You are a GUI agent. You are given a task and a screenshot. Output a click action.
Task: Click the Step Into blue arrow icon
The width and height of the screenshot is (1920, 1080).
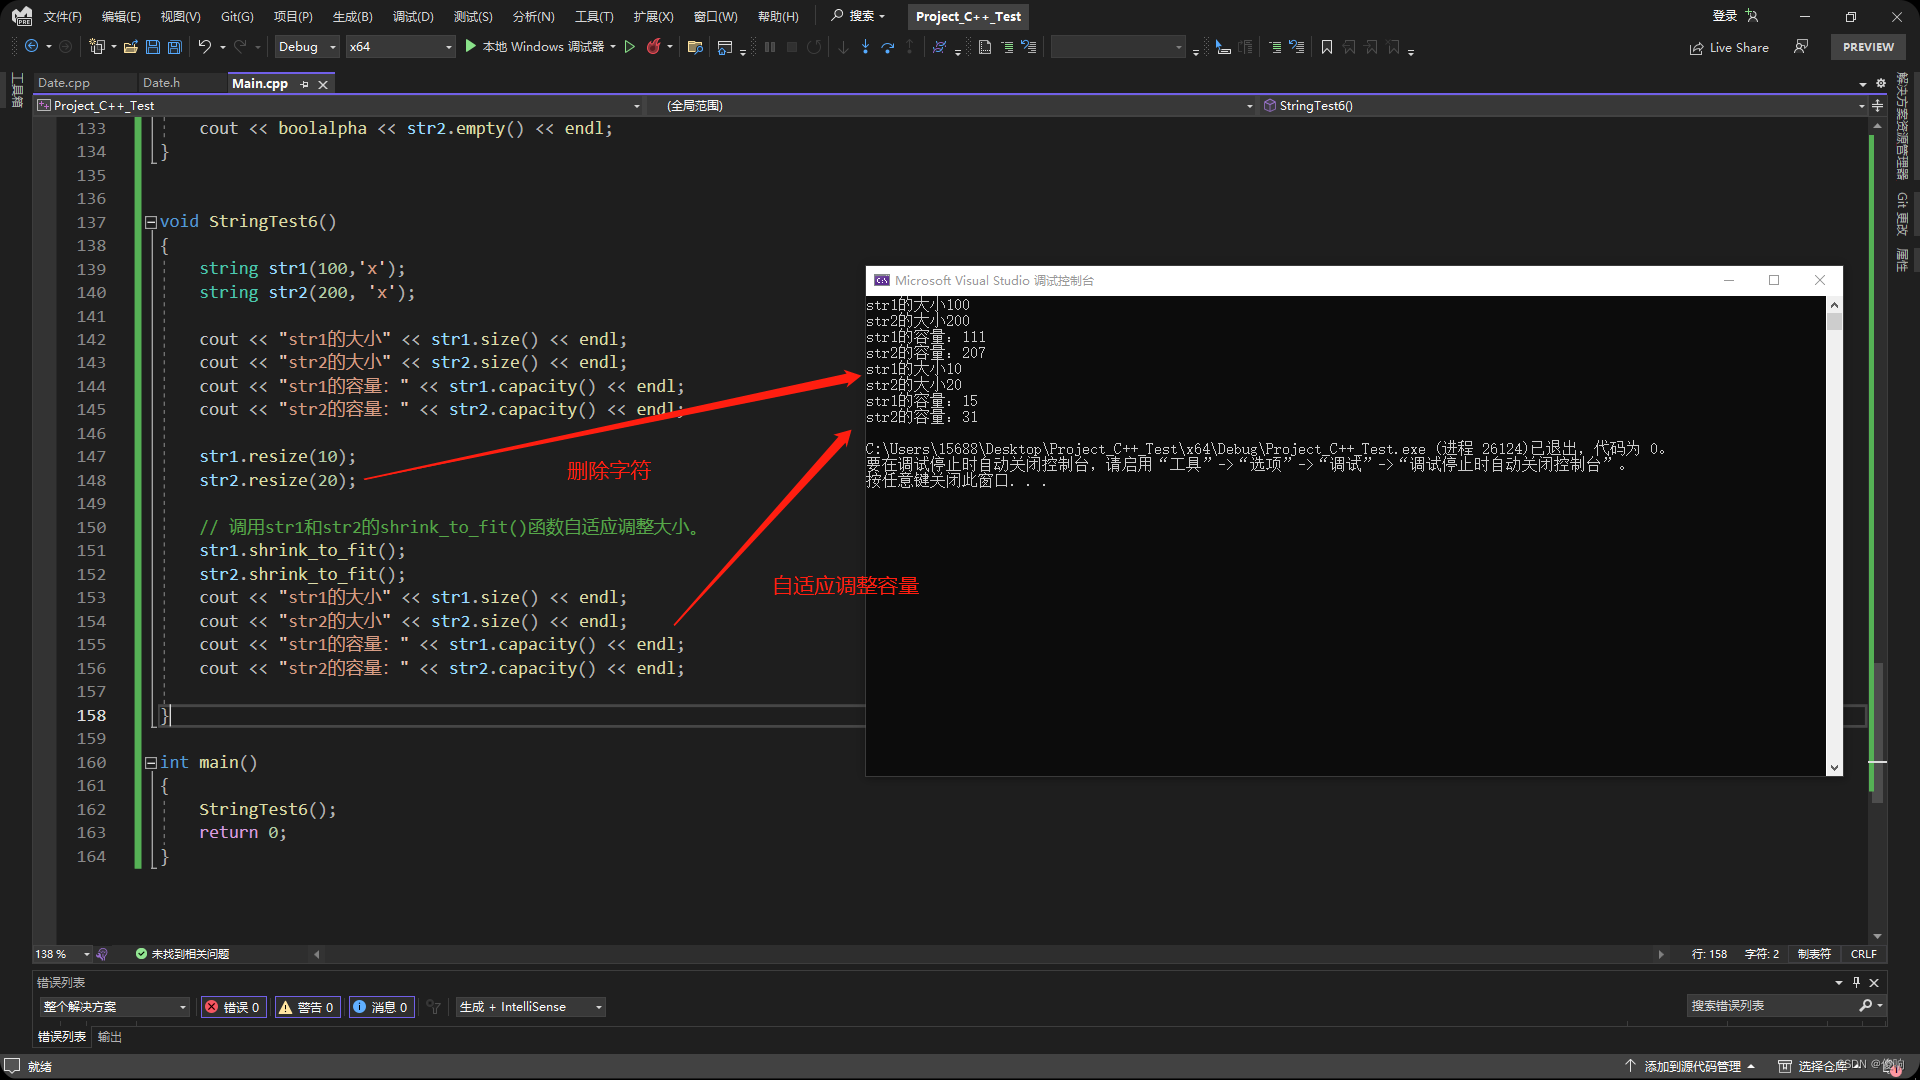tap(865, 47)
